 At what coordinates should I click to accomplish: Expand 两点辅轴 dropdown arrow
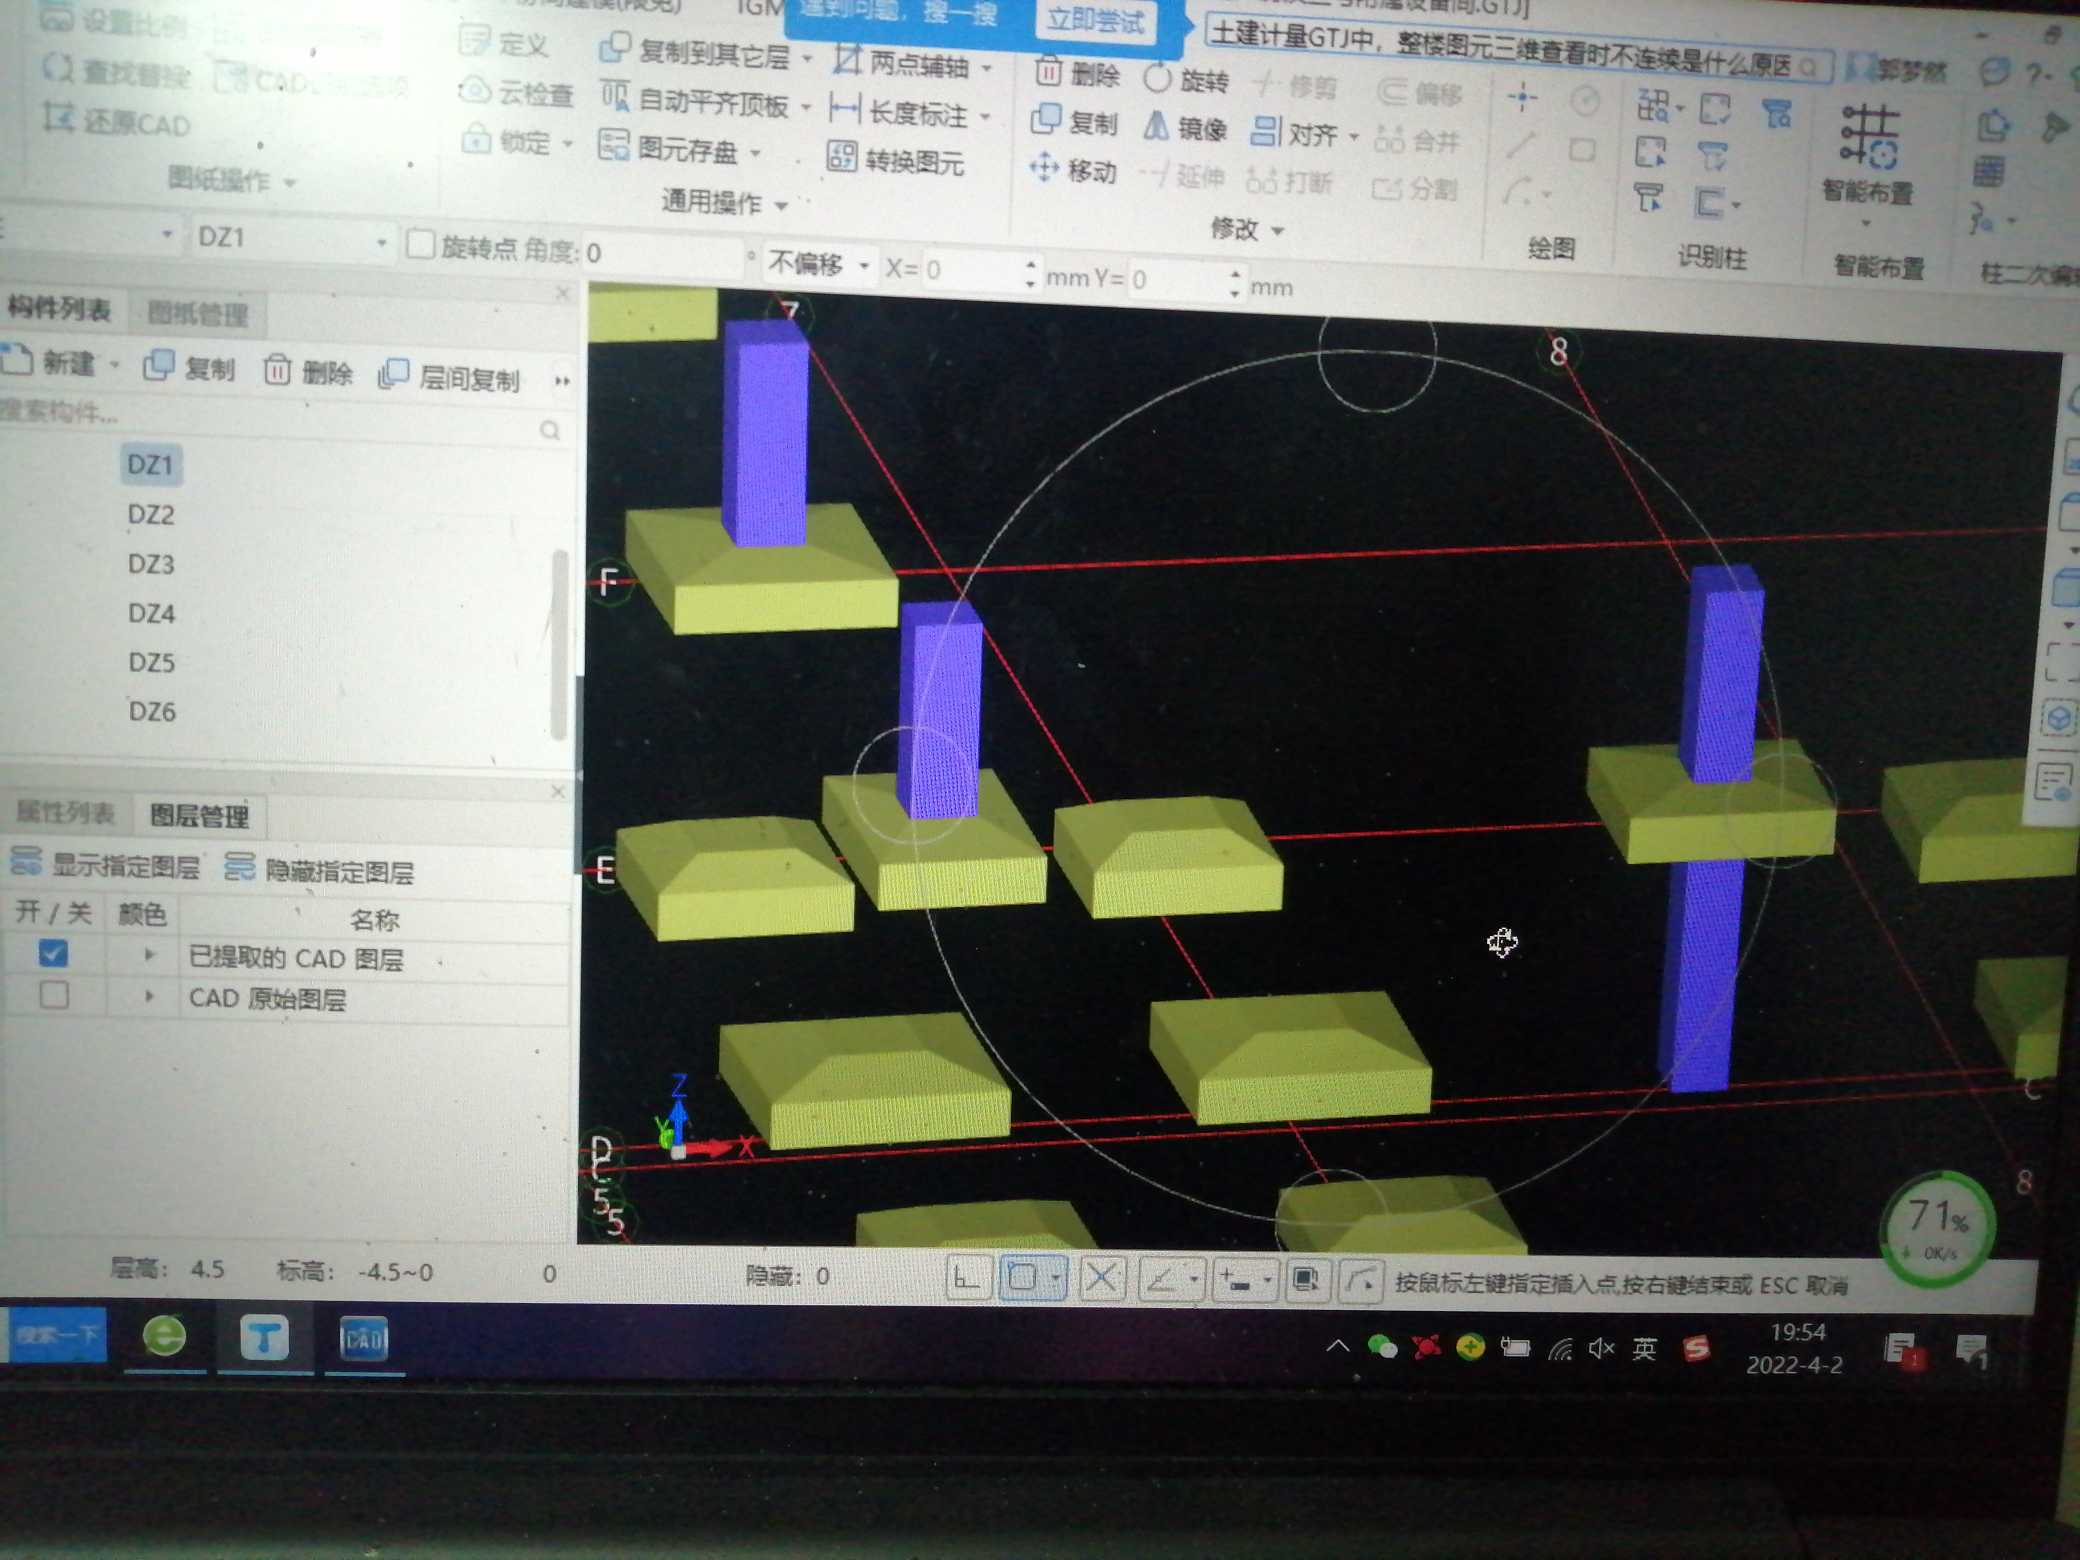pyautogui.click(x=986, y=68)
